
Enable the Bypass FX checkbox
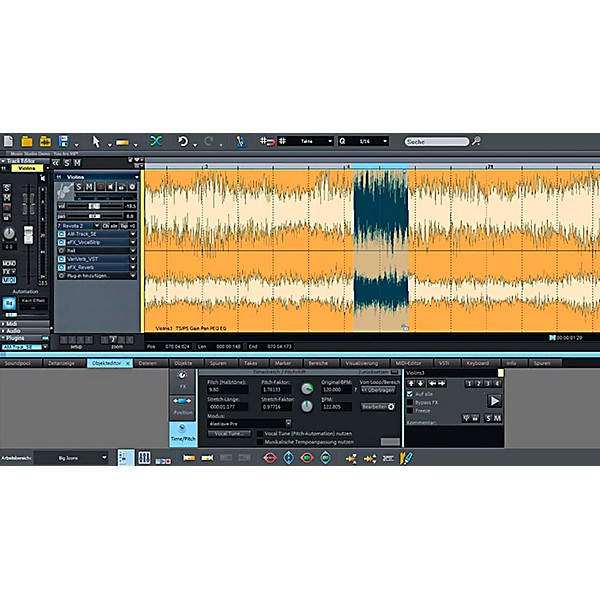410,402
